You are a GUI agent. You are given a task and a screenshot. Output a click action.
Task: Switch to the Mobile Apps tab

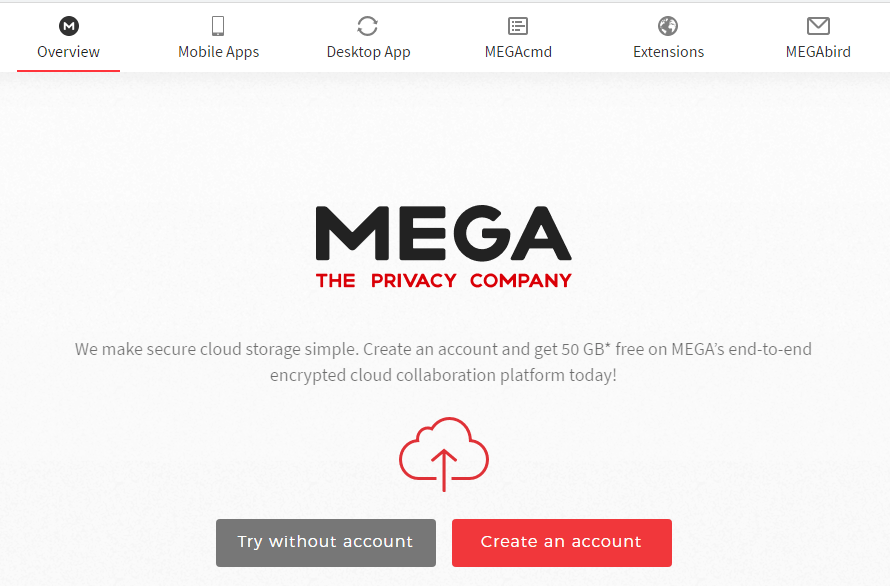click(x=219, y=52)
